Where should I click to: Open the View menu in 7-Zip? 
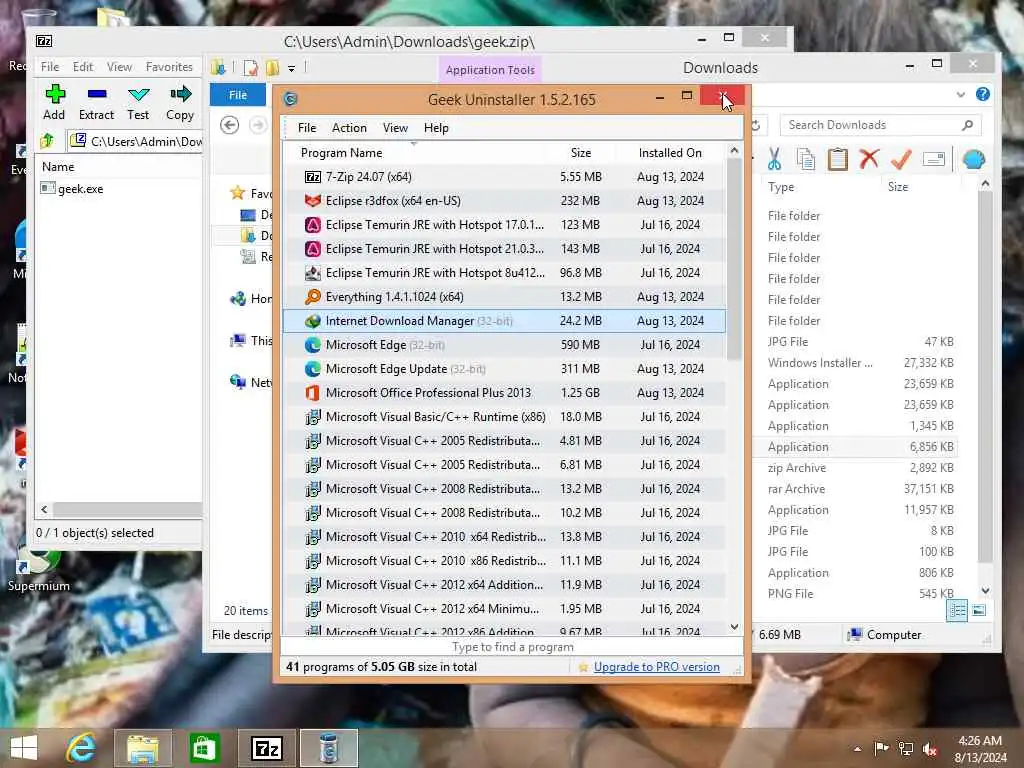(120, 67)
